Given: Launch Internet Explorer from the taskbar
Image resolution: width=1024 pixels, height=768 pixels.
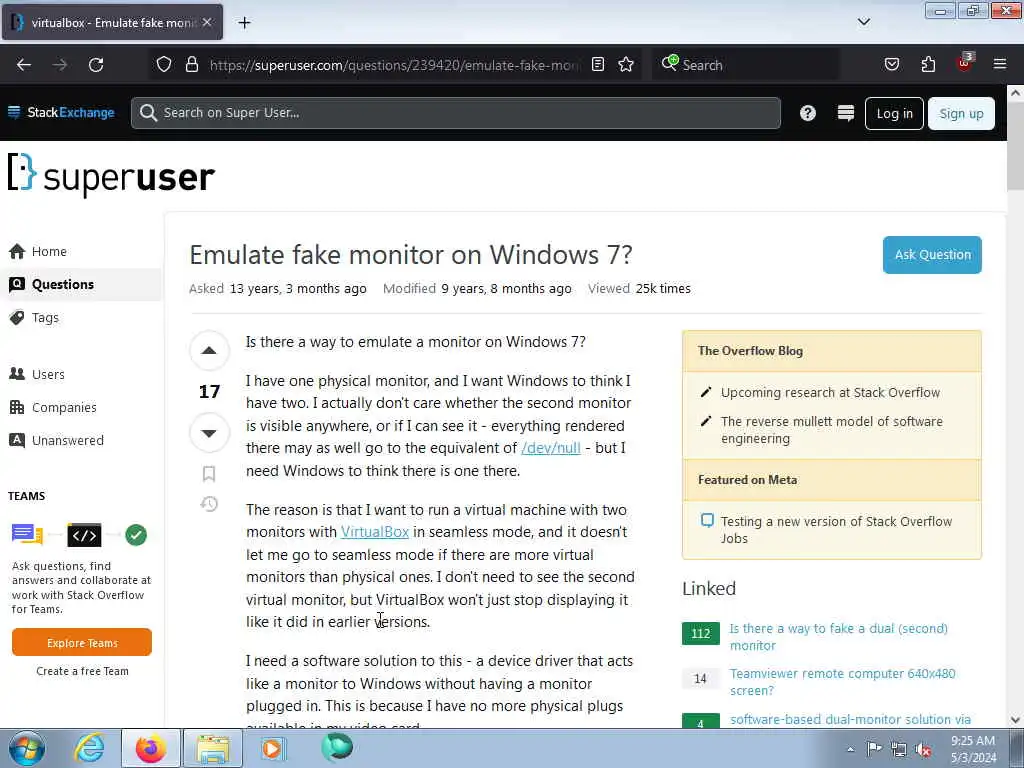Looking at the screenshot, I should (x=89, y=748).
